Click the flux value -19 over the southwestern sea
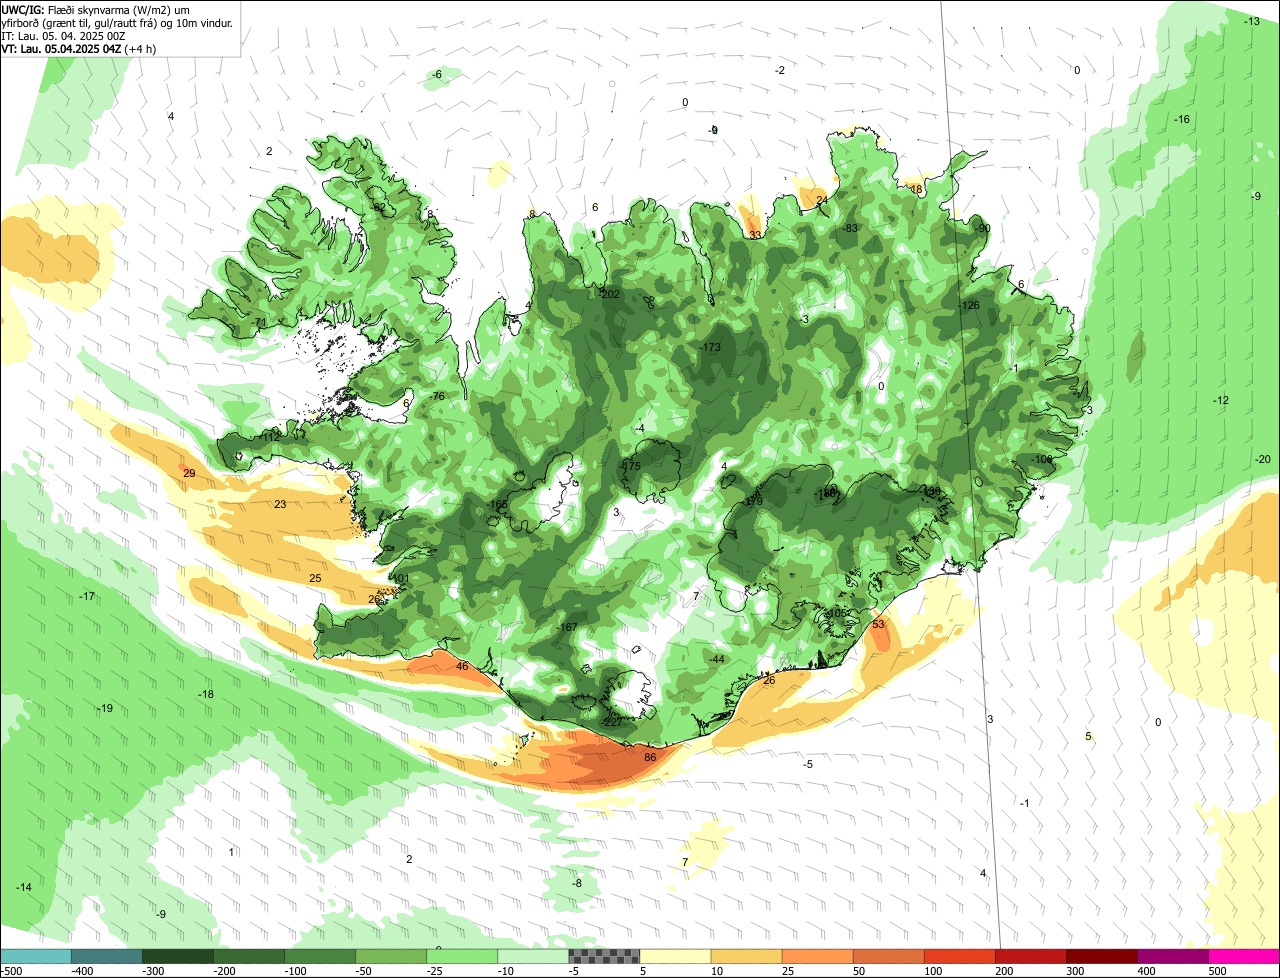Screen dimensions: 1280x978 tap(104, 708)
